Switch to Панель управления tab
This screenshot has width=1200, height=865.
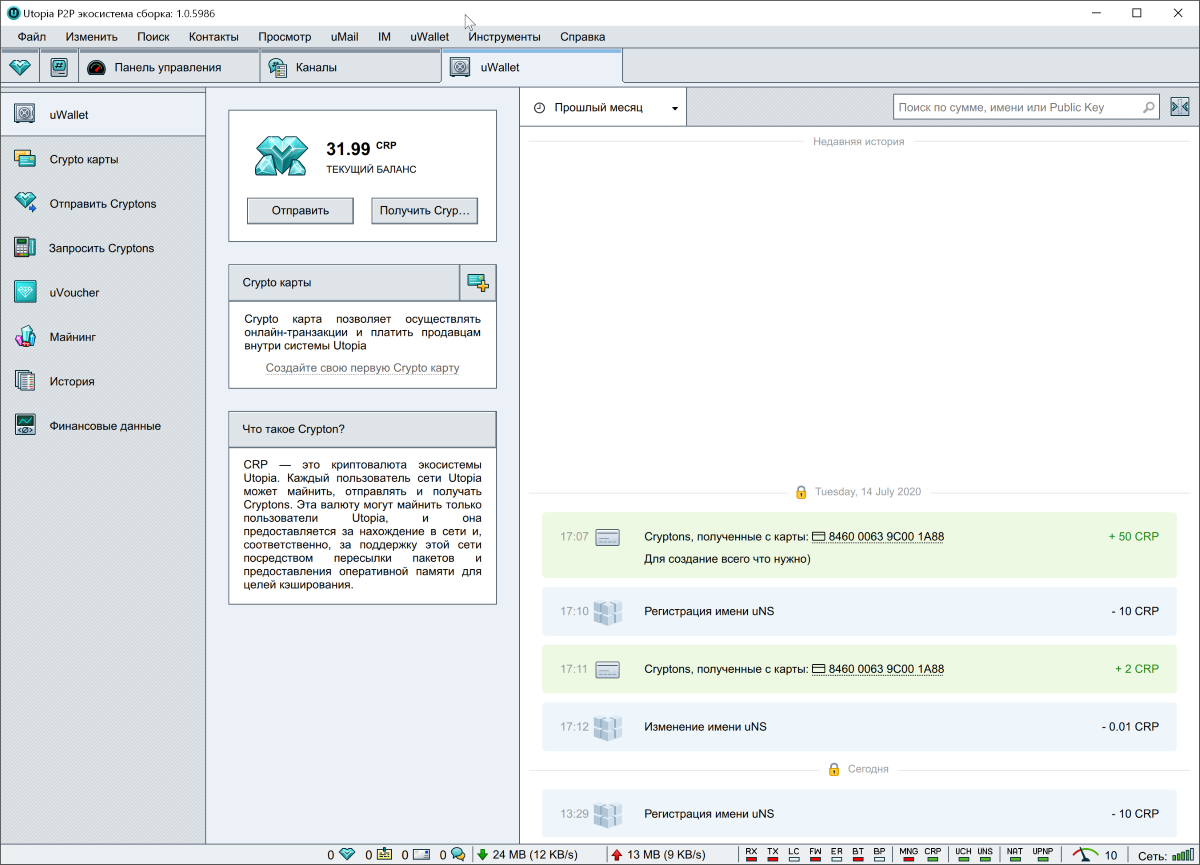coord(168,68)
